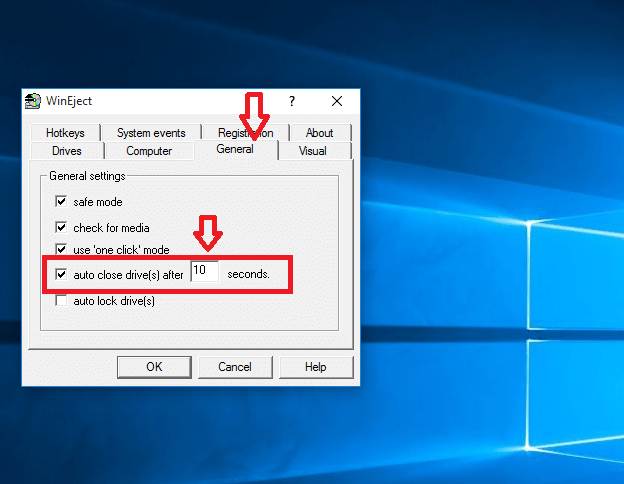Click the seconds input field showing 10
Screen dimensions: 624x484
point(205,271)
